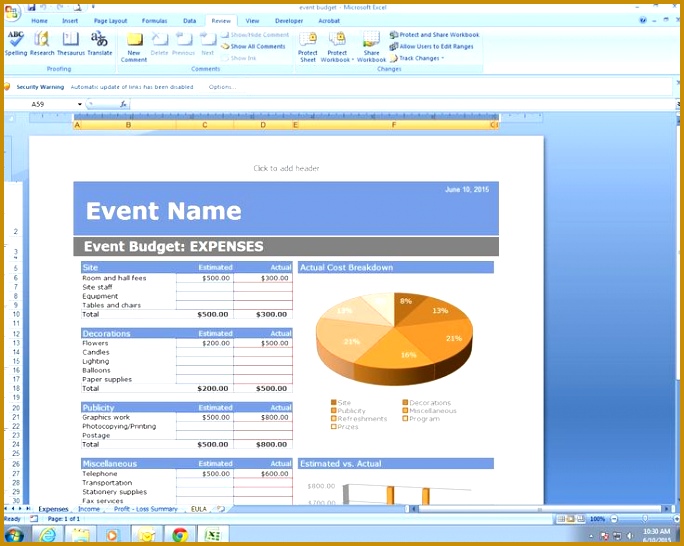The height and width of the screenshot is (546, 684).
Task: Click Protect and Share Workbook
Action: [434, 35]
